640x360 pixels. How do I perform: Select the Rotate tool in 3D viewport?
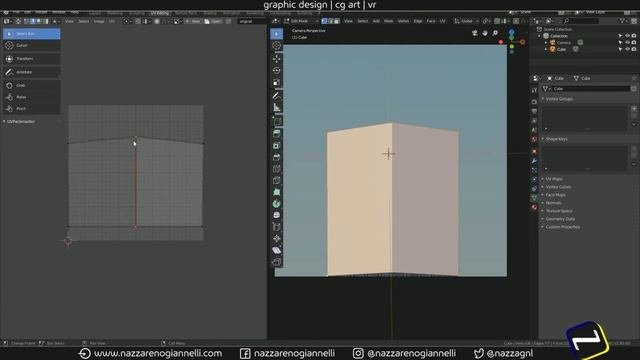click(x=277, y=71)
